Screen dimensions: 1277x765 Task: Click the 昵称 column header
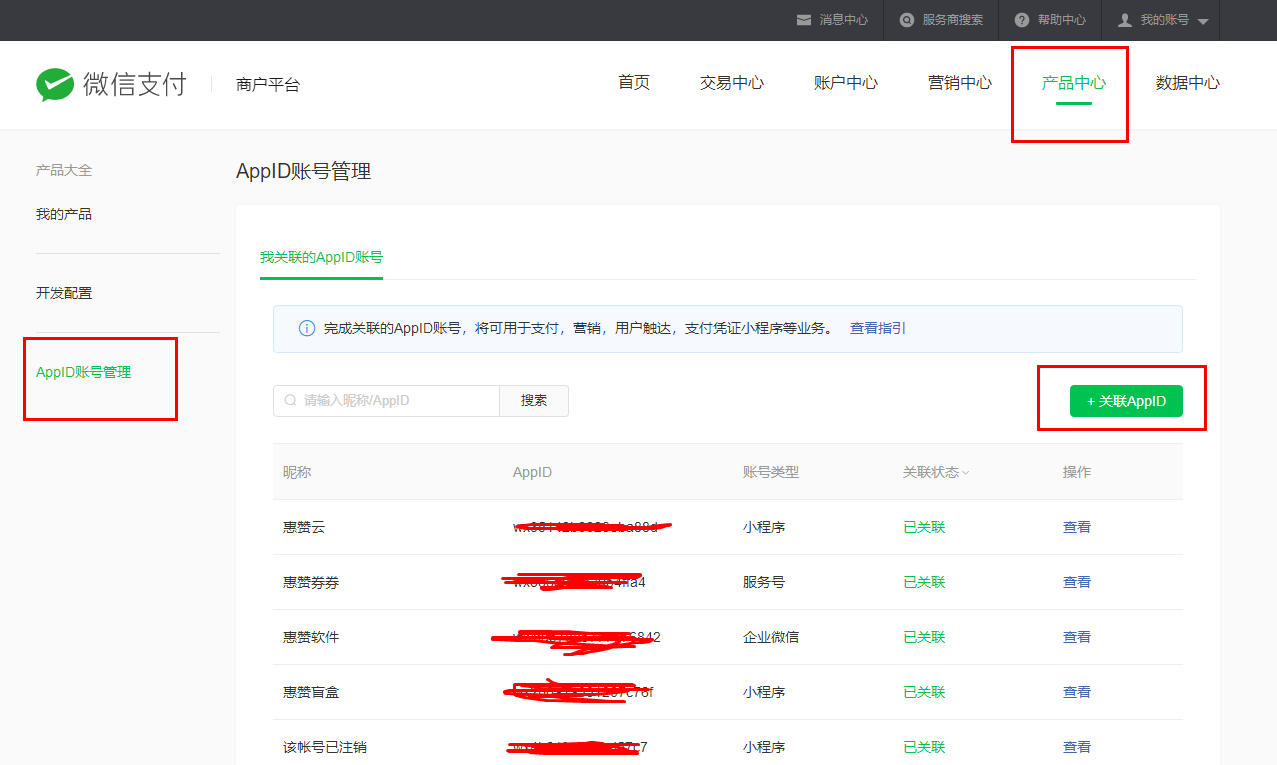(297, 472)
